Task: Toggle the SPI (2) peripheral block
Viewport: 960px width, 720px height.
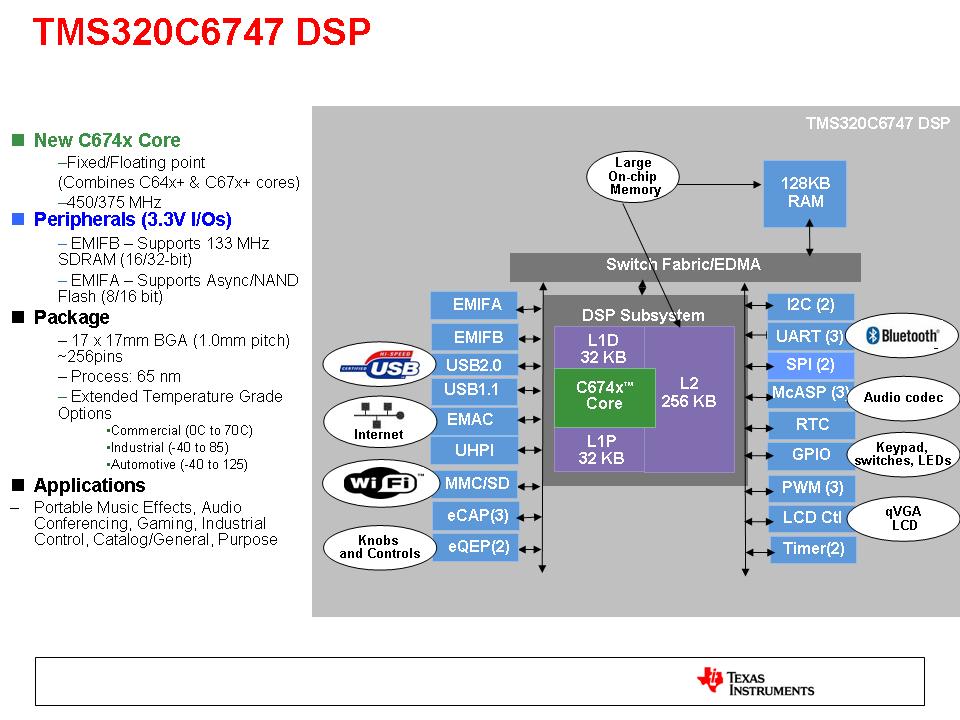Action: [x=813, y=365]
